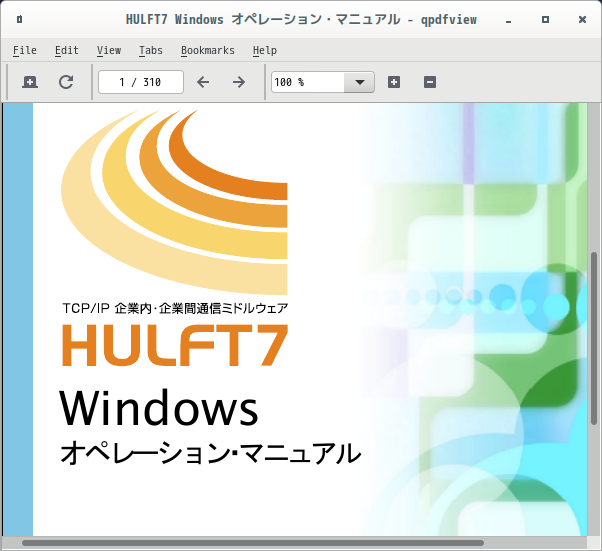Click the TCP/IP 企業内・企業間通信ミドルウェア text

[175, 308]
